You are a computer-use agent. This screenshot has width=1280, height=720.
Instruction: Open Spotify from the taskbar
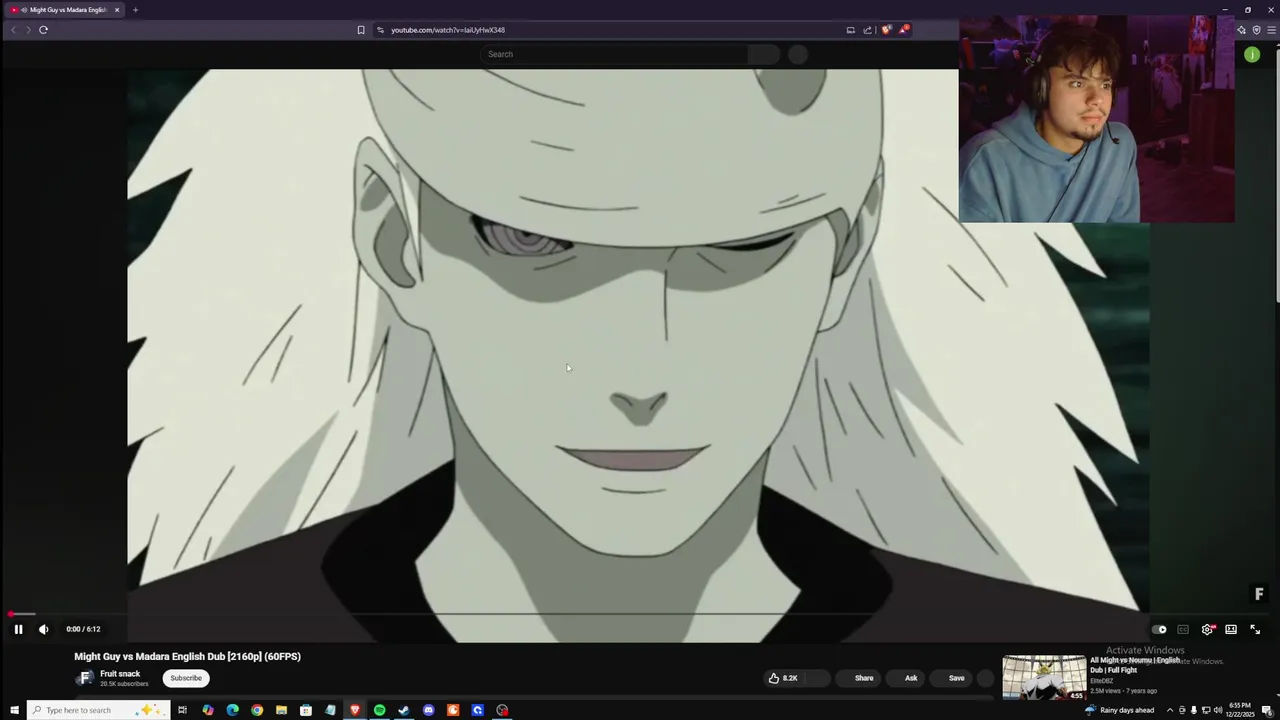tap(379, 710)
